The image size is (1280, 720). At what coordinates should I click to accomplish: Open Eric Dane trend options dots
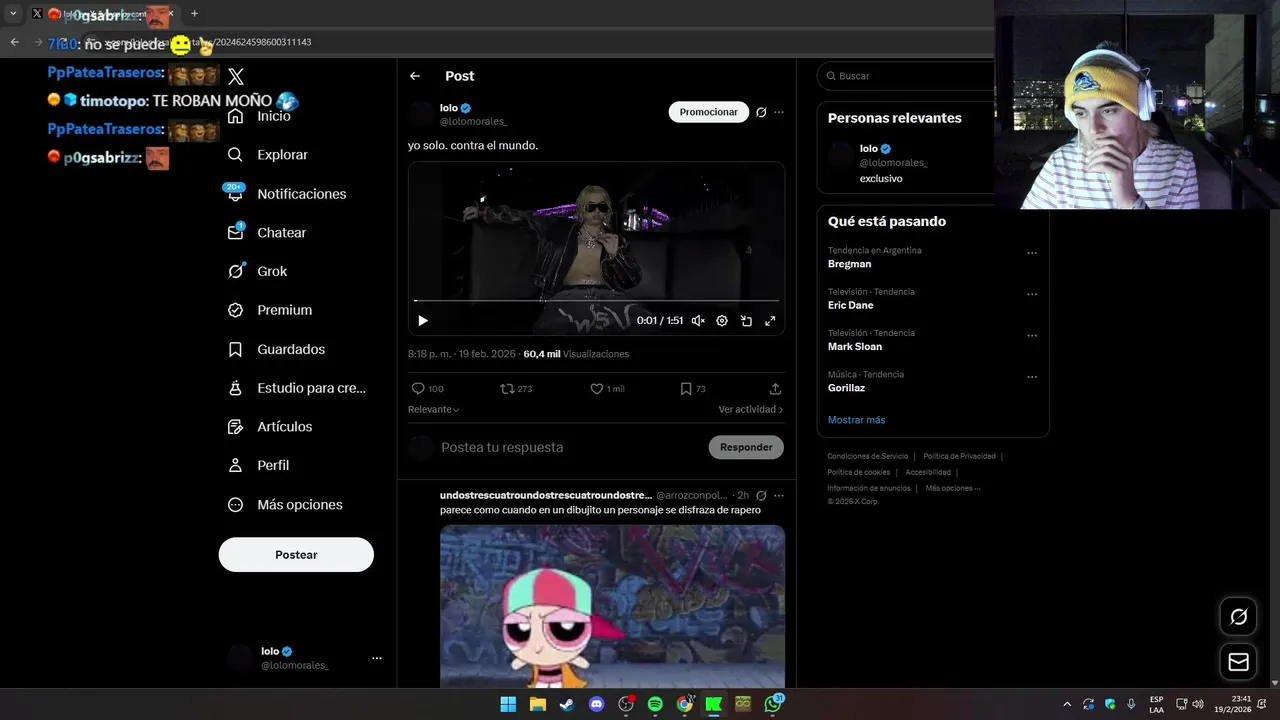click(1032, 294)
